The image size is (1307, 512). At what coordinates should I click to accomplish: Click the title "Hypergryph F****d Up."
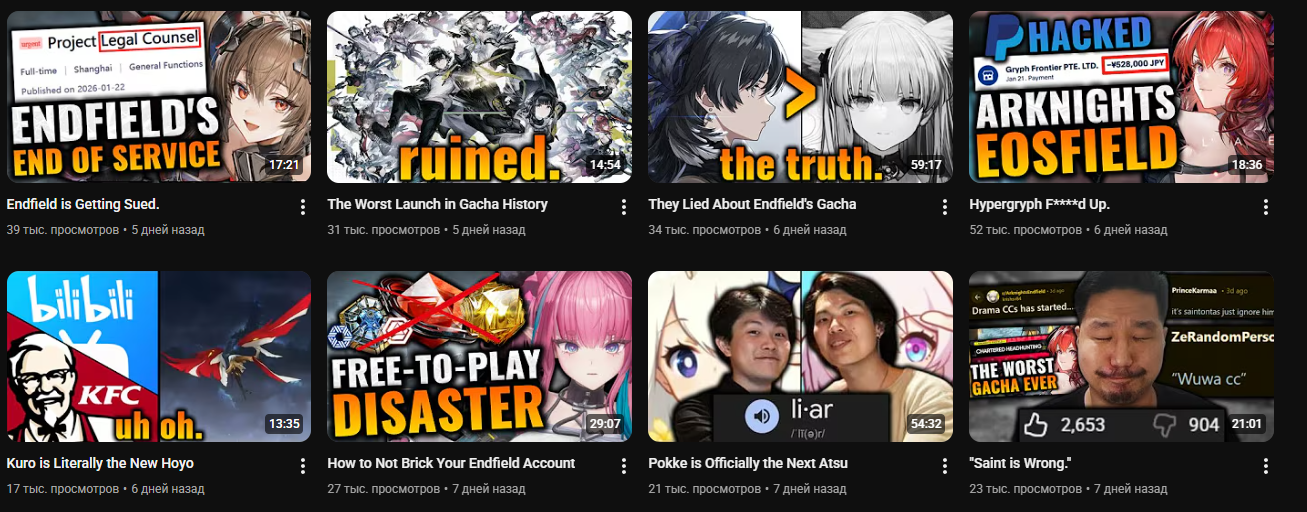tap(1040, 204)
